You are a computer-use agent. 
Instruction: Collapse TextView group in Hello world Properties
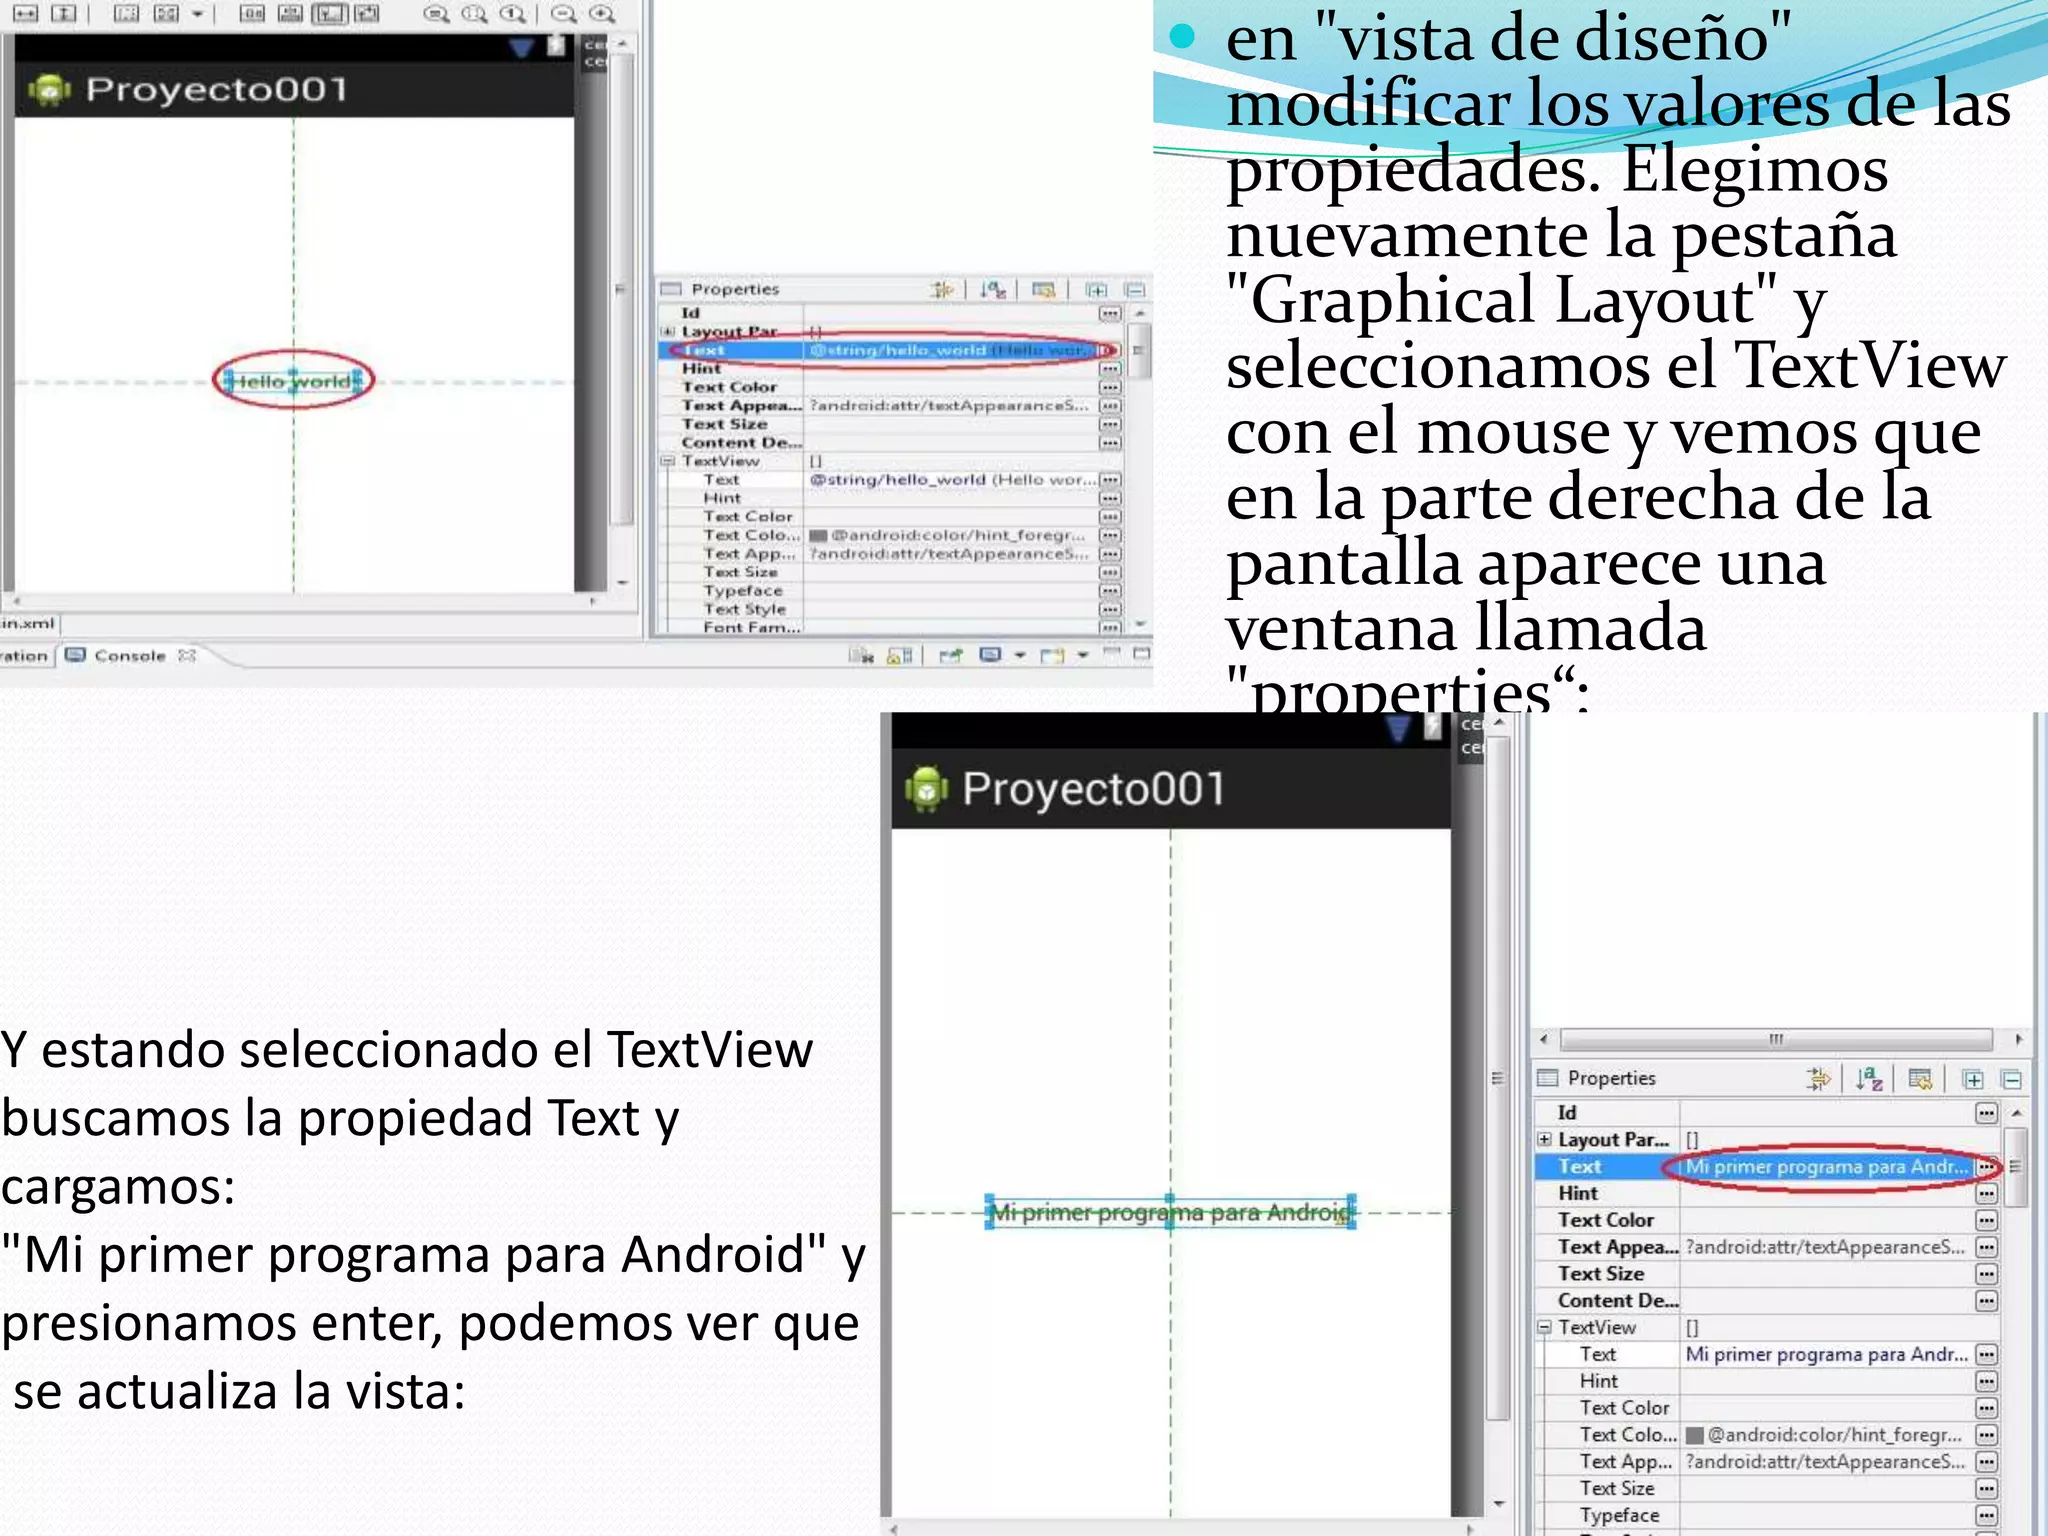(x=668, y=461)
